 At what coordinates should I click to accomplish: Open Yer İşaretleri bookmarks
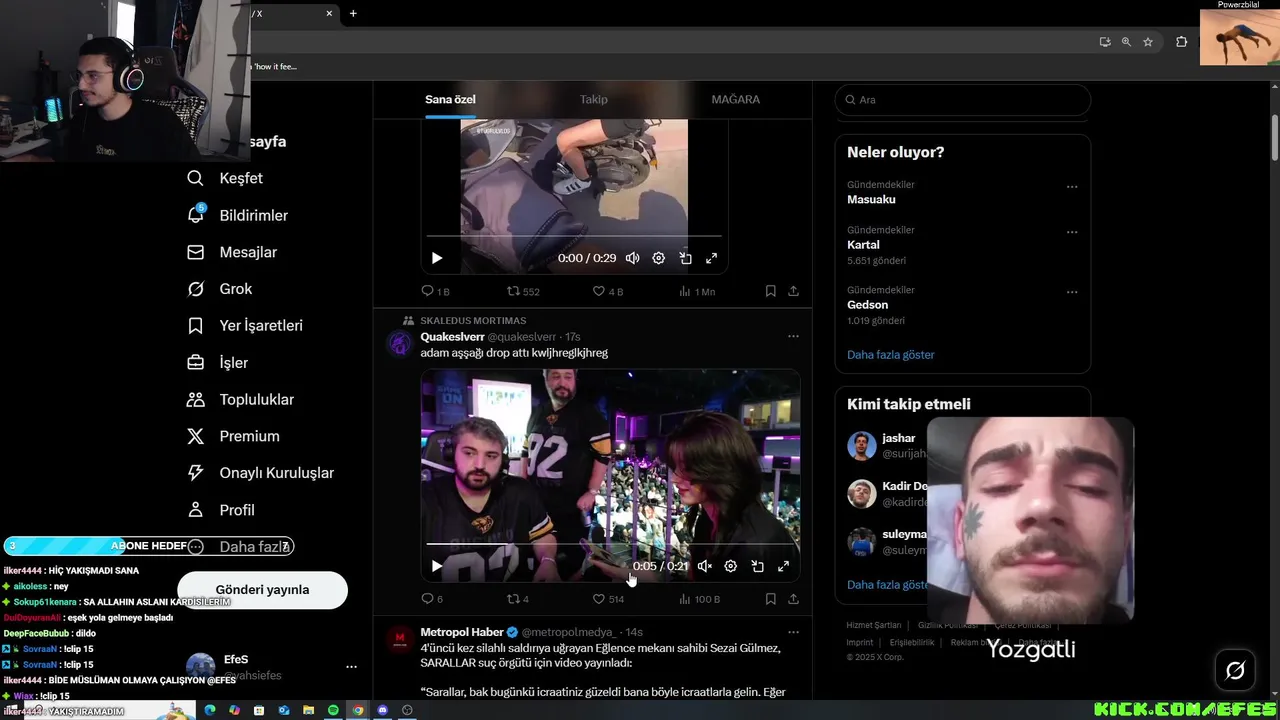245,326
